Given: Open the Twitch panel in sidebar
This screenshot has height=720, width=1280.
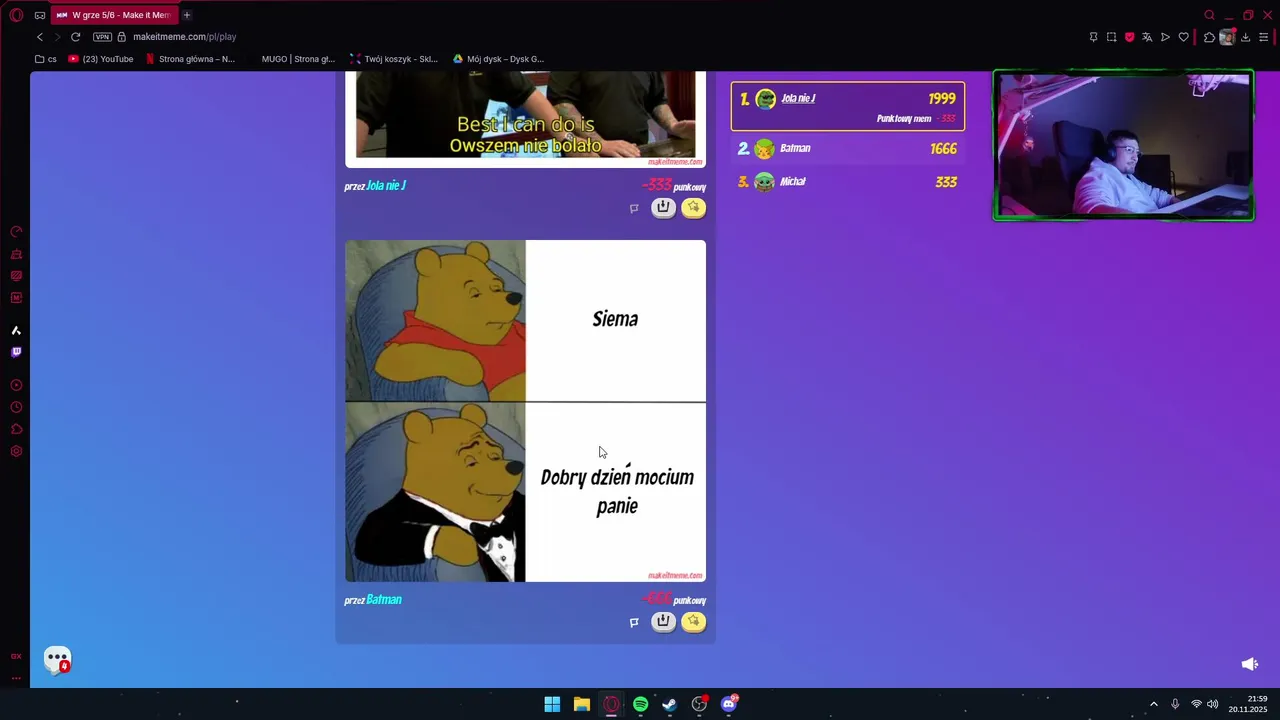Looking at the screenshot, I should click(x=16, y=352).
